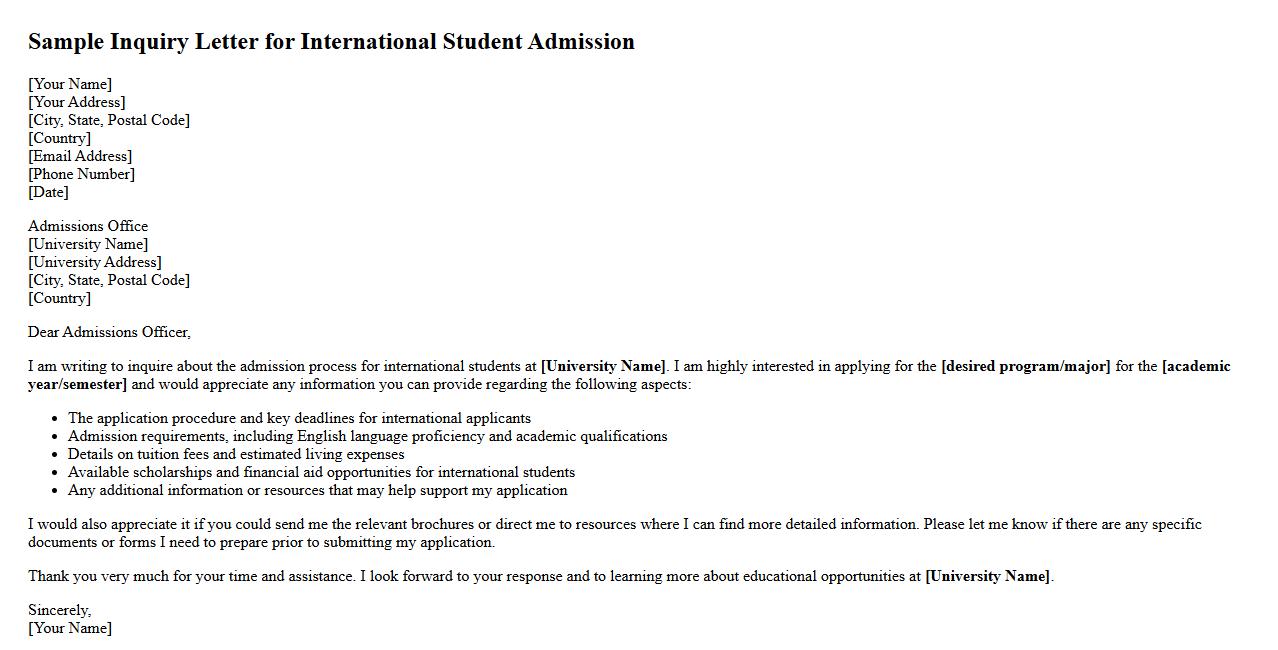Click the Admission requirements bullet item
Image resolution: width=1278 pixels, height=650 pixels.
(x=367, y=436)
